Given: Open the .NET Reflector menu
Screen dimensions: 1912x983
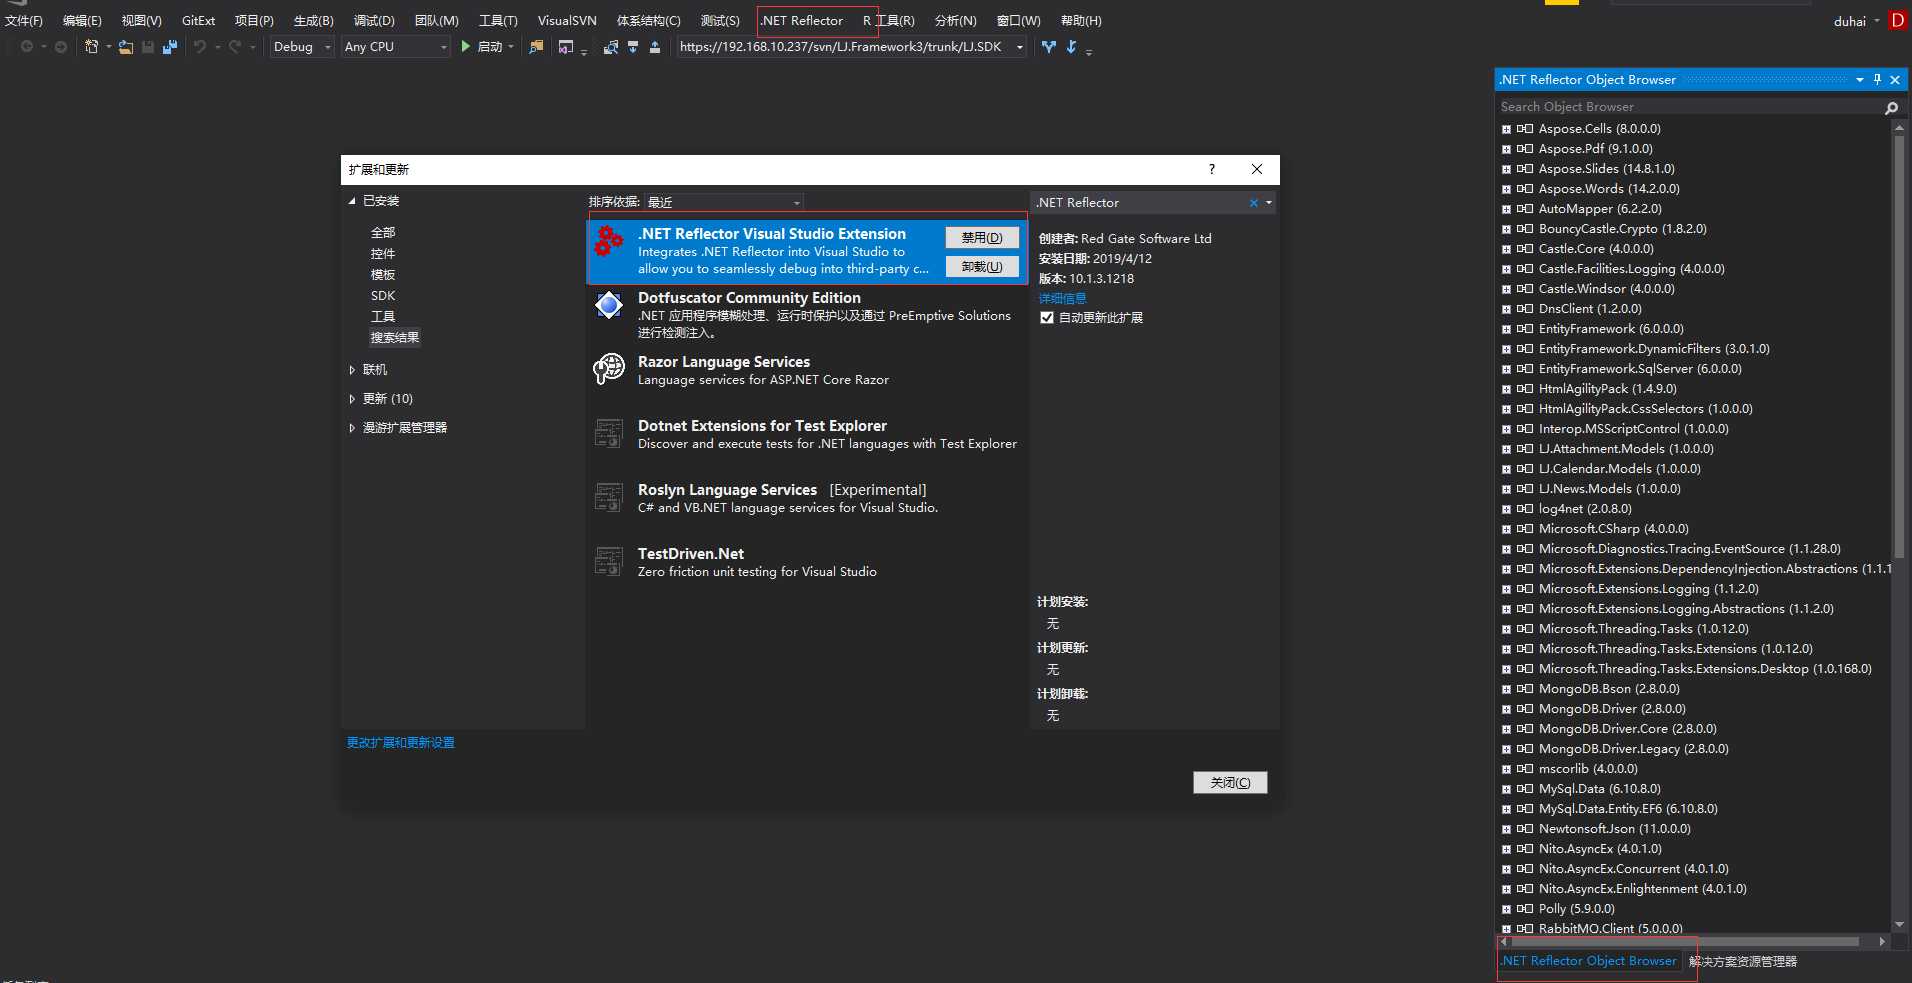Looking at the screenshot, I should coord(802,21).
